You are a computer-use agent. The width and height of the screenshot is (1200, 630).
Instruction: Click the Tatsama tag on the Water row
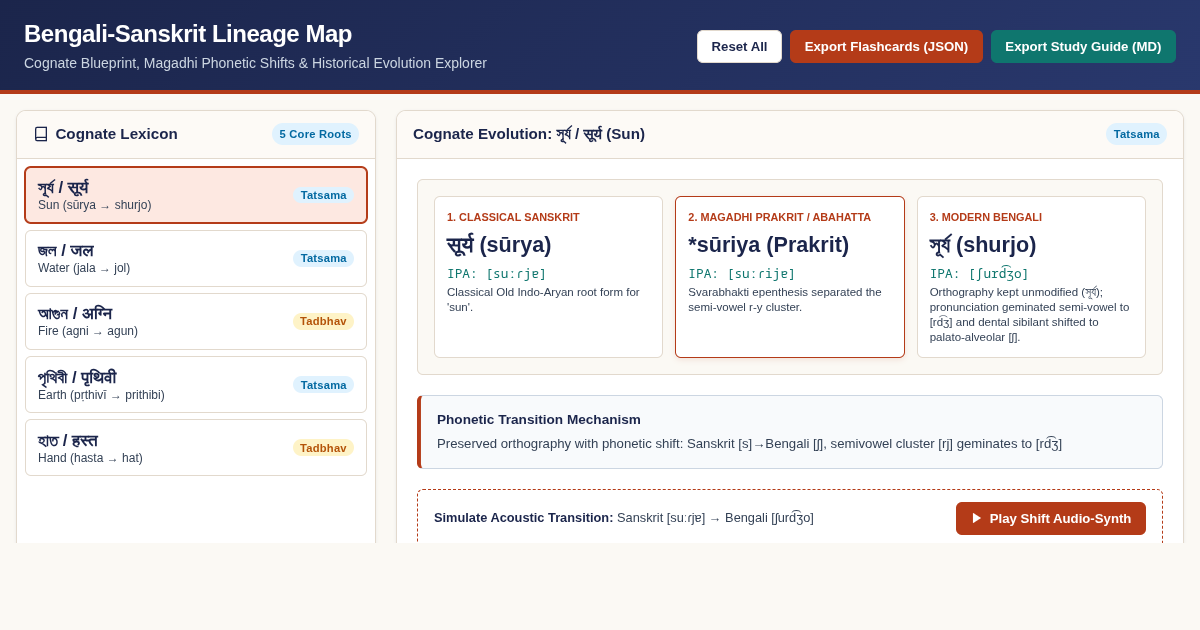pos(323,258)
